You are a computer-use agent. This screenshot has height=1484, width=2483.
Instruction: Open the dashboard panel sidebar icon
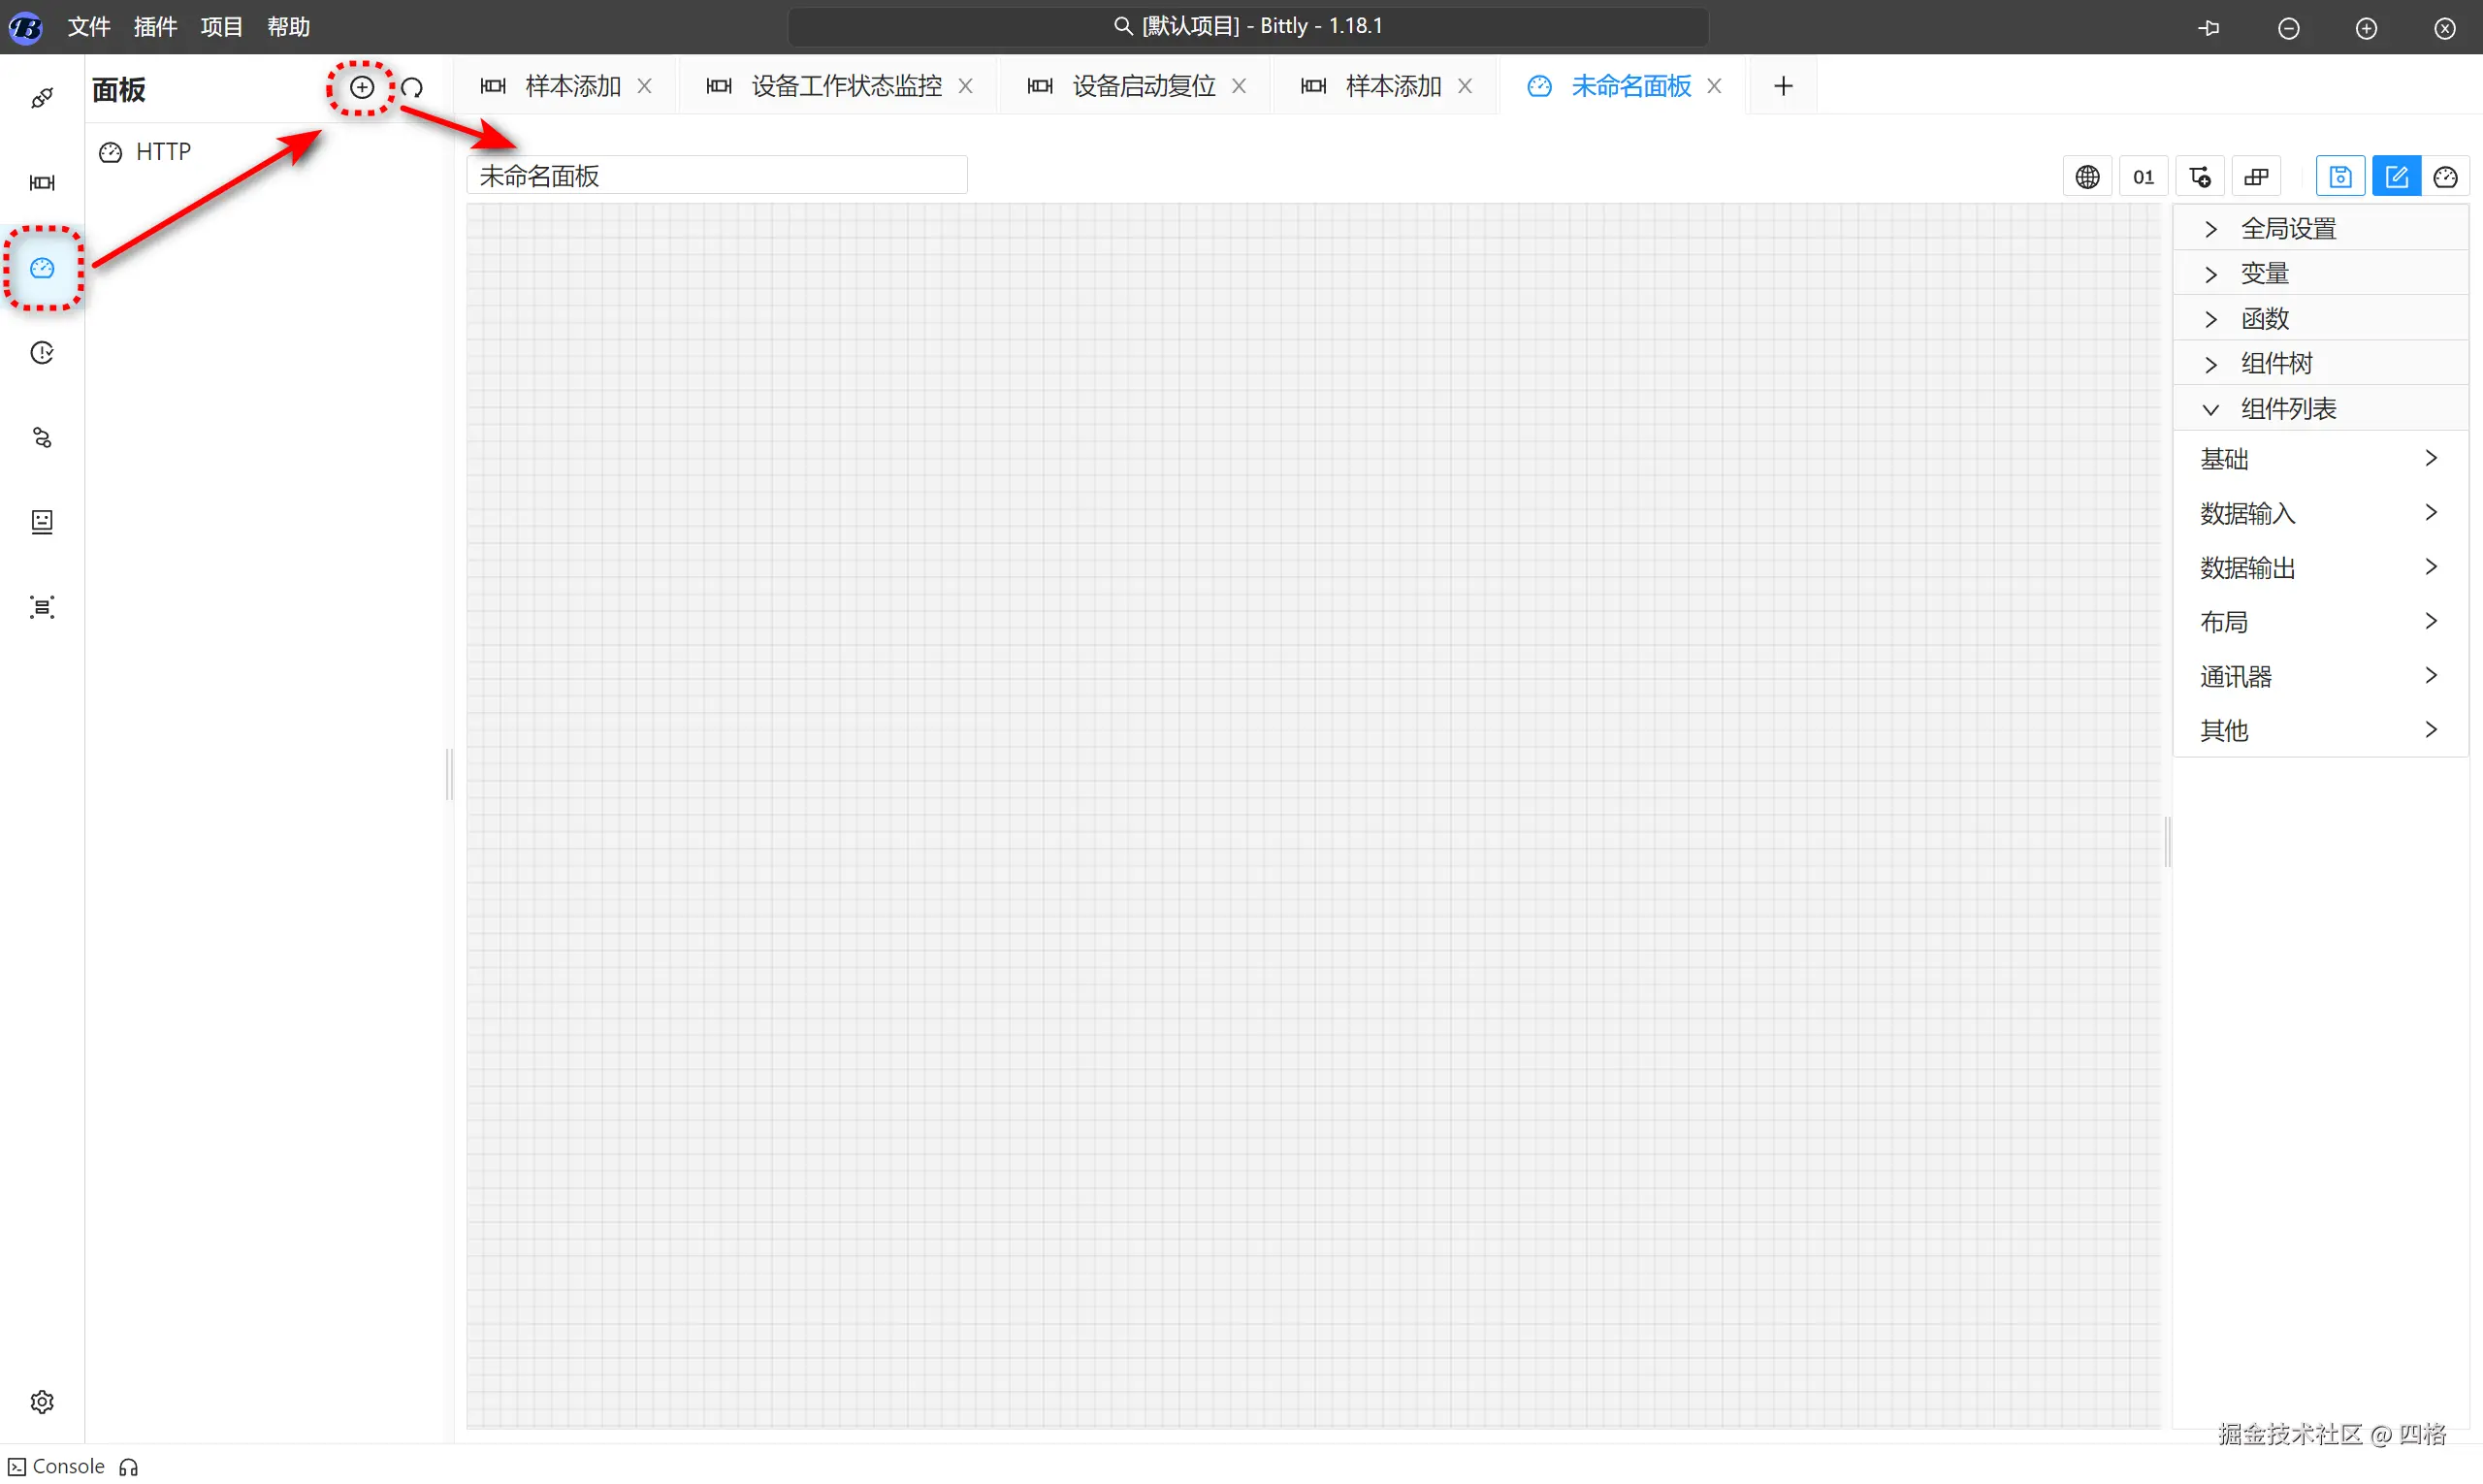point(42,268)
